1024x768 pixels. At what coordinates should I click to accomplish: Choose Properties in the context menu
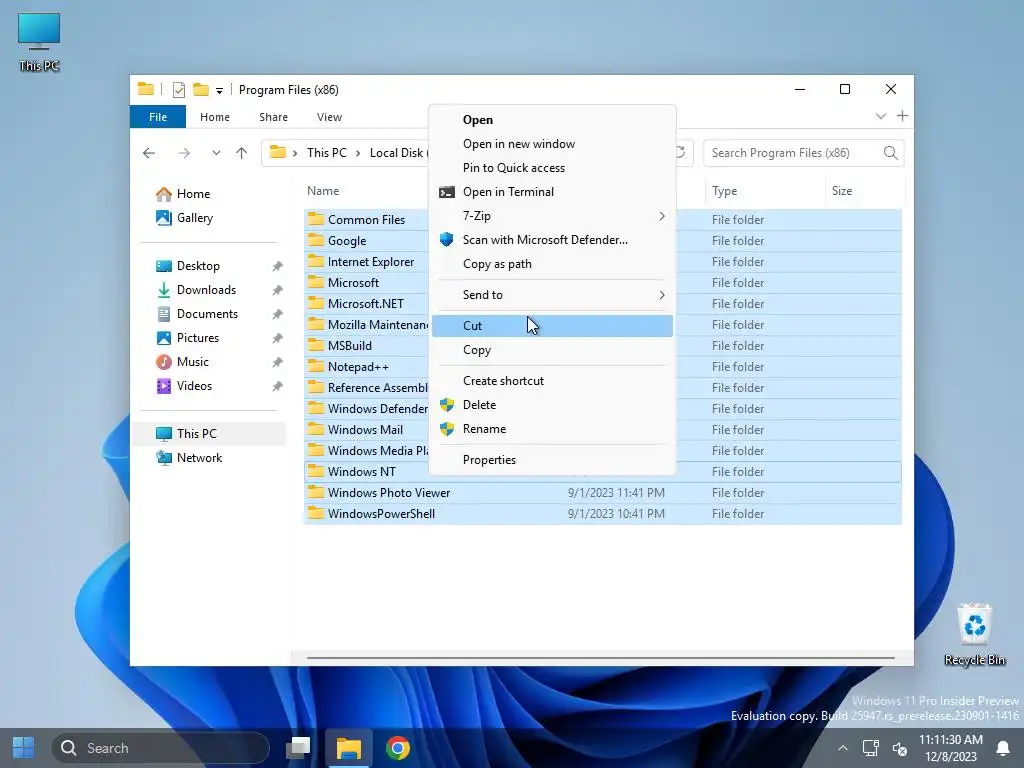point(552,460)
